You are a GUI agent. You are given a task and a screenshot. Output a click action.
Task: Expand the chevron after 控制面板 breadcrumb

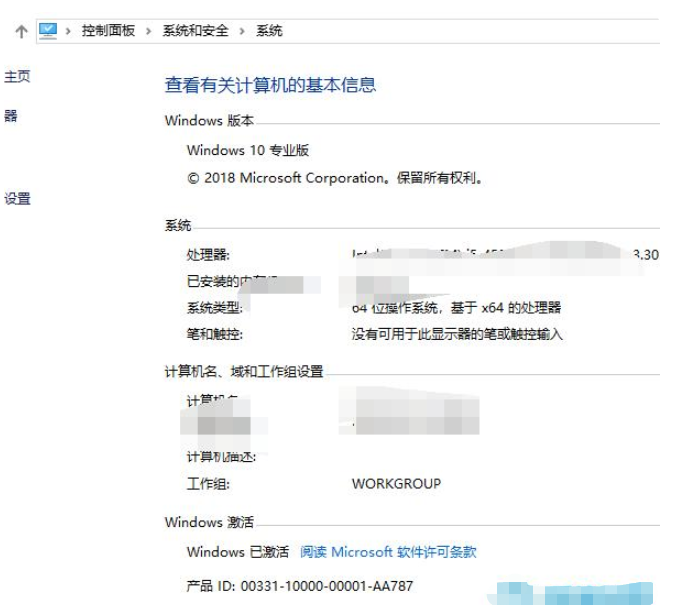(x=148, y=31)
